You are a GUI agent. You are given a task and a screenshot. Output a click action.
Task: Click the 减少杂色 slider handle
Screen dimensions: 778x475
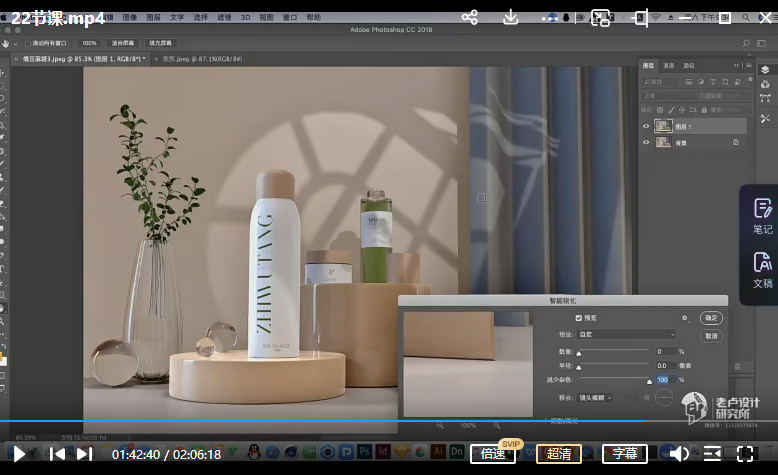point(649,381)
